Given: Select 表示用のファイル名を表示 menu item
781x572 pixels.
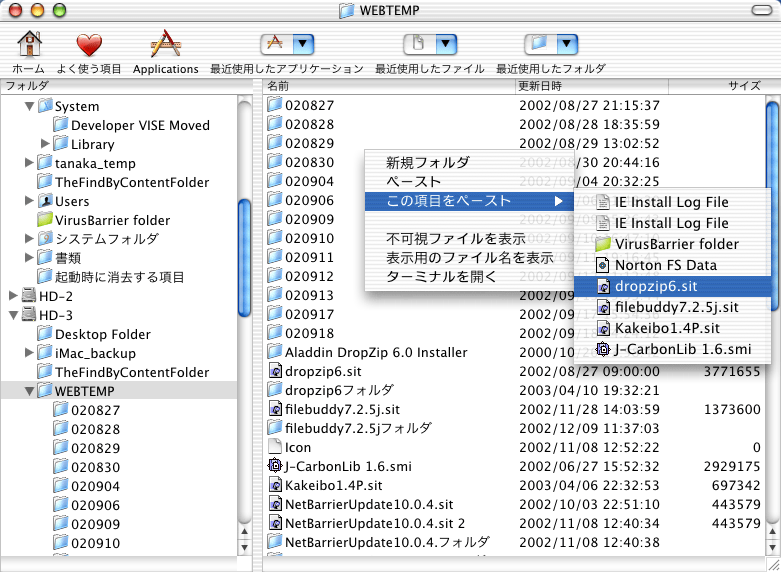Looking at the screenshot, I should [x=469, y=258].
